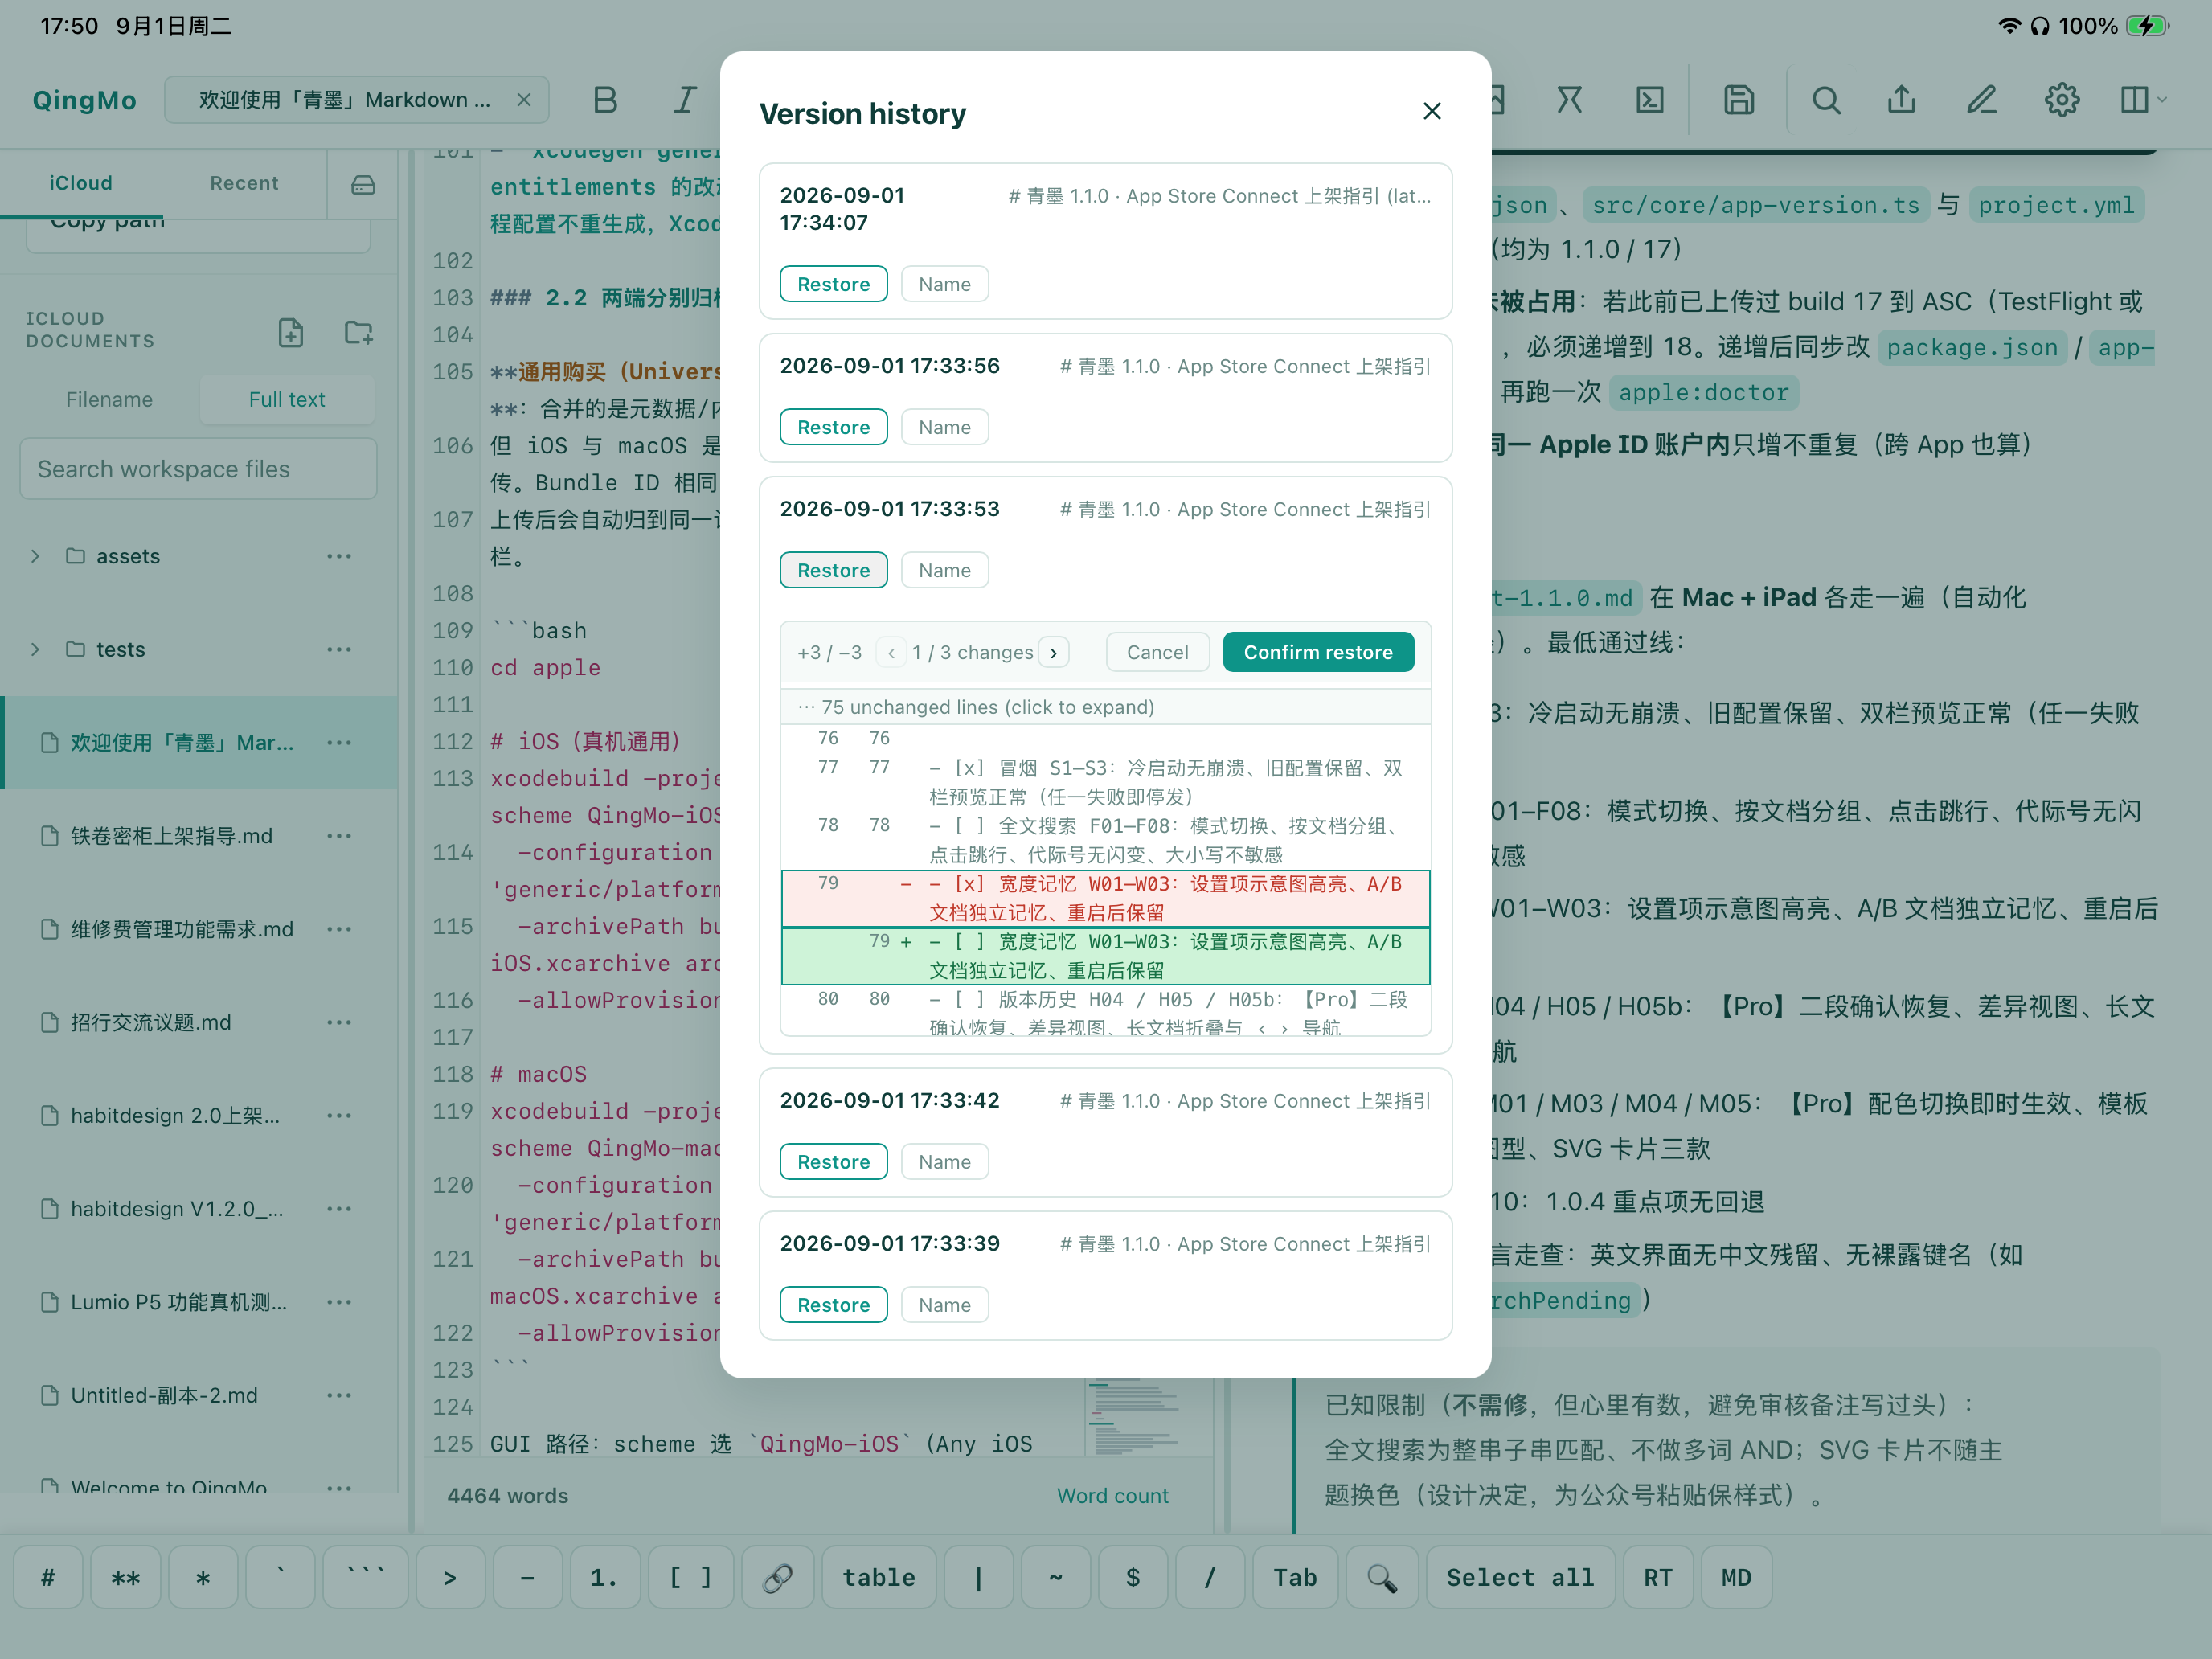The image size is (2212, 1659).
Task: Expand the tests folder
Action: 35,649
